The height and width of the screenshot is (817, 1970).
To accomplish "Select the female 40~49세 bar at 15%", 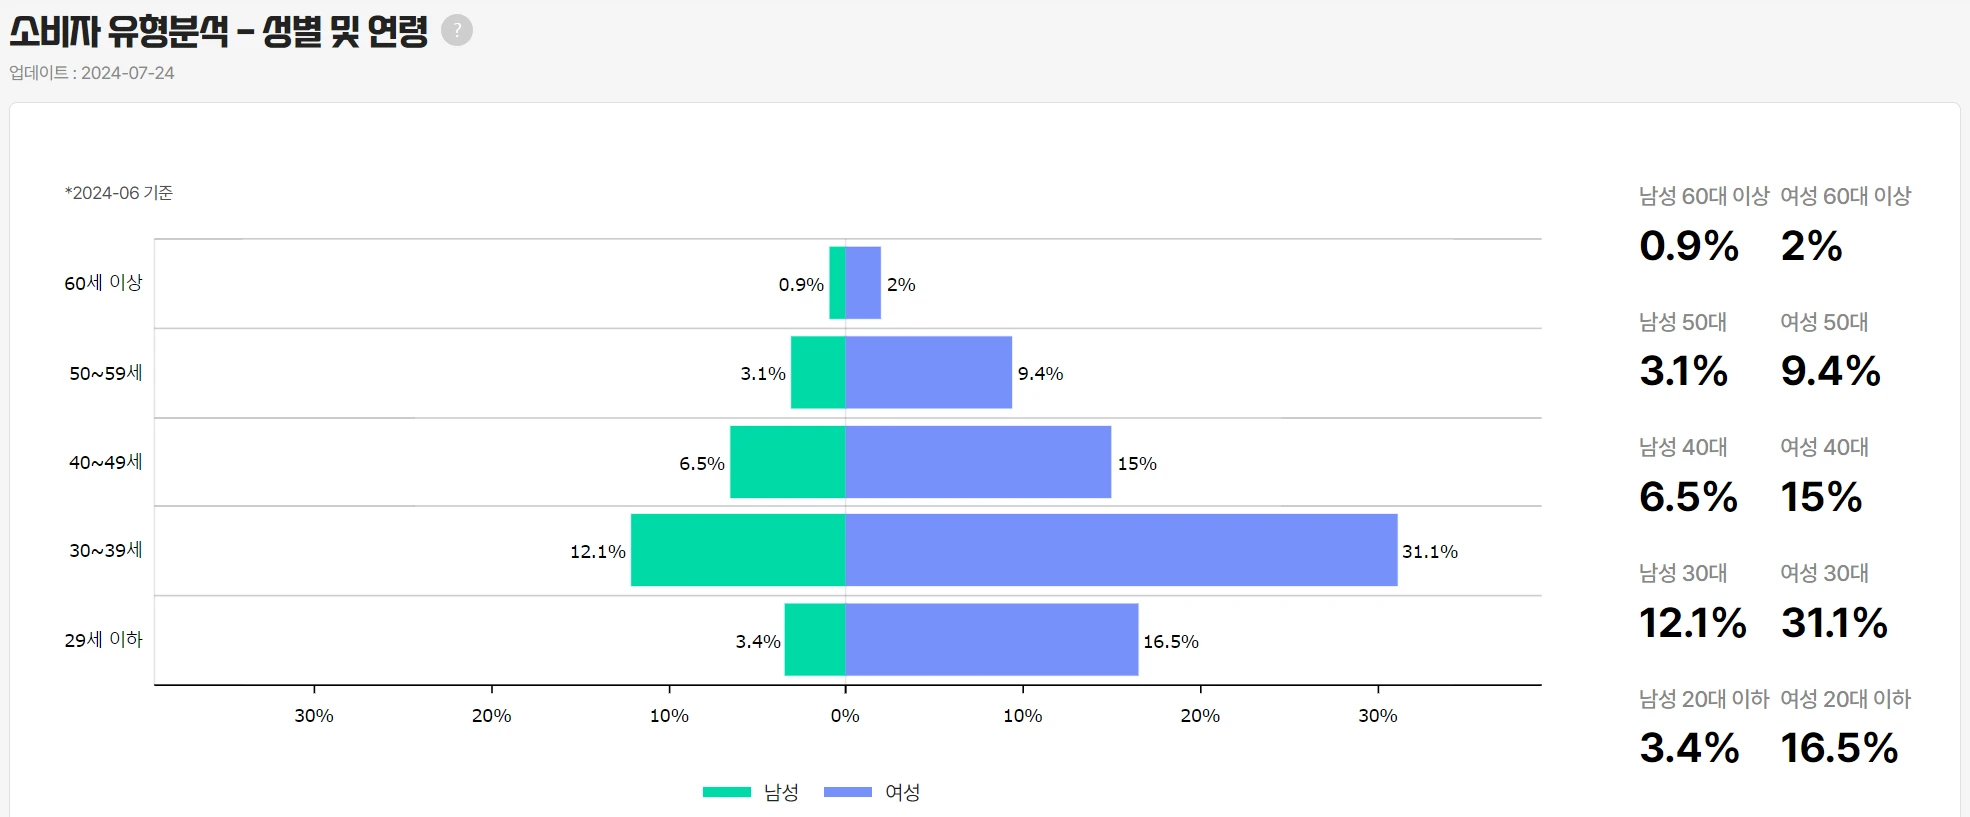I will [978, 462].
